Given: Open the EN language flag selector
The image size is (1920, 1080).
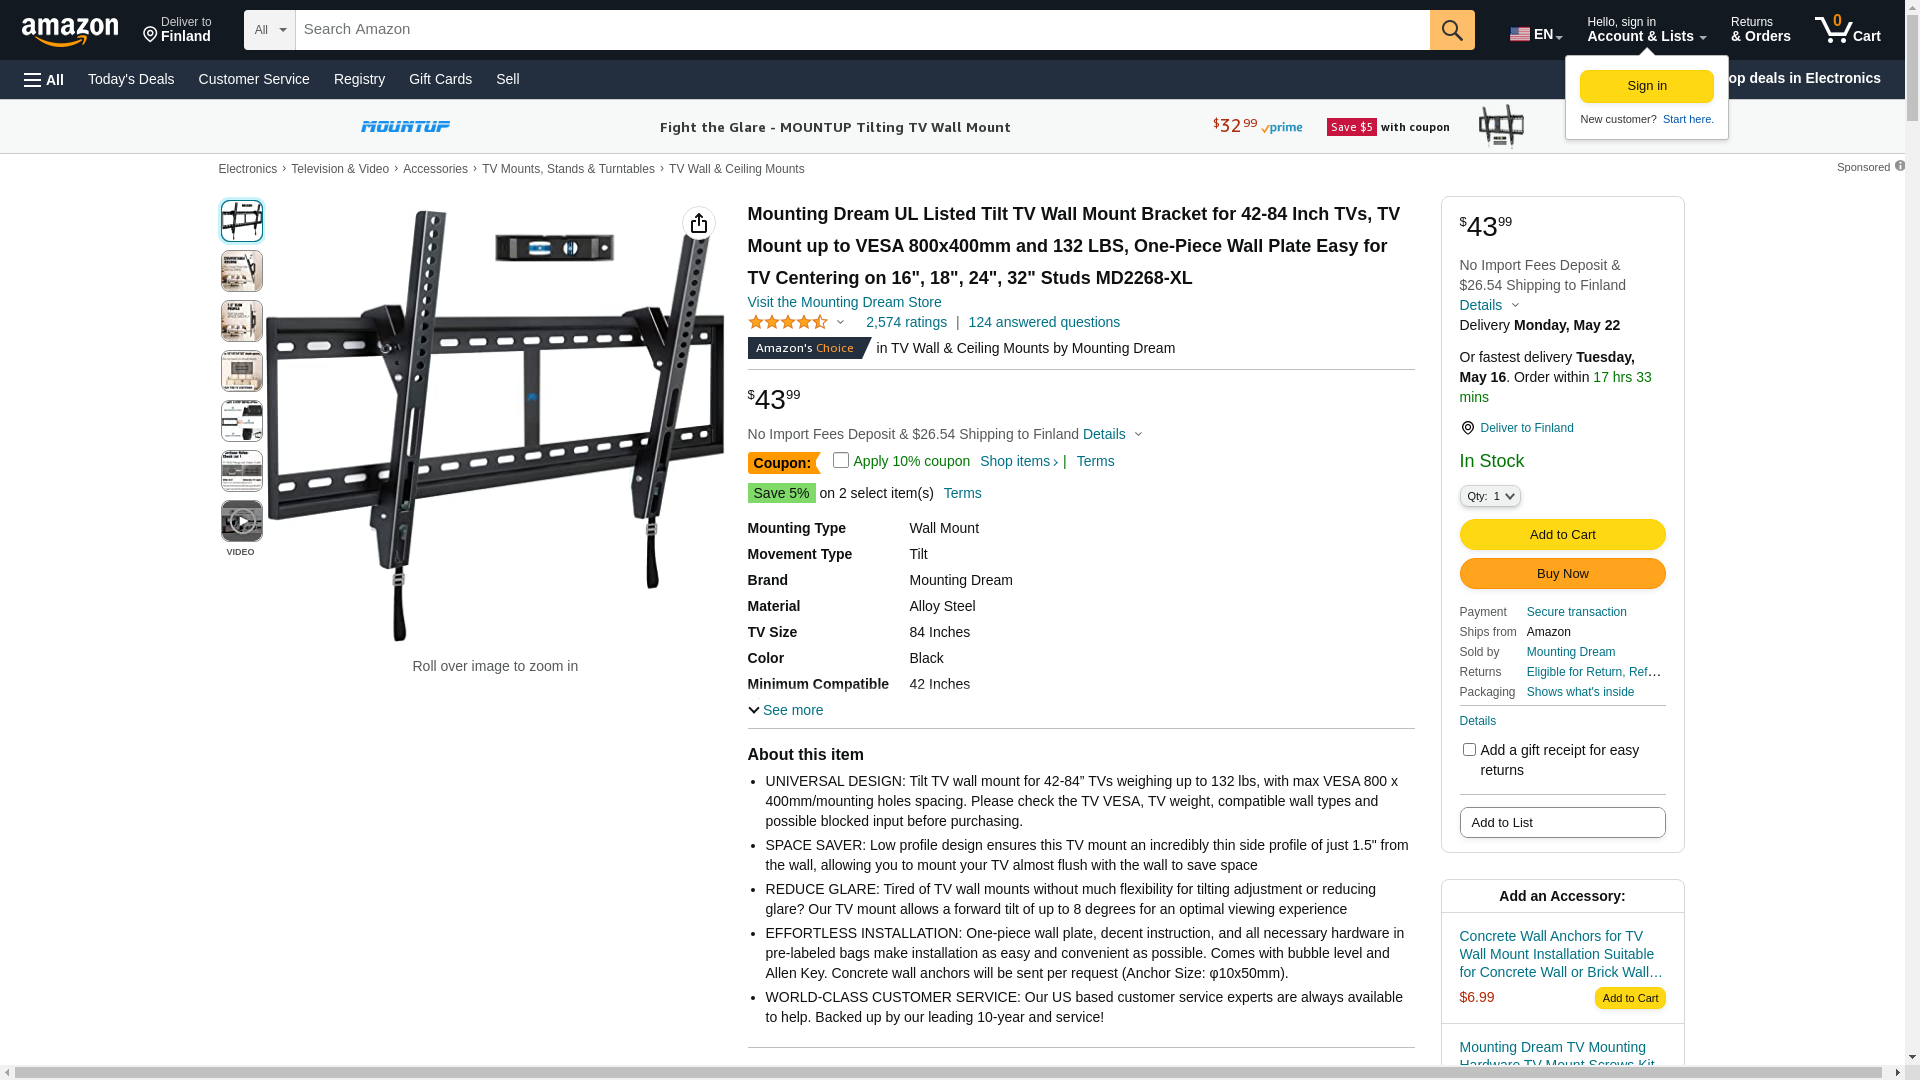Looking at the screenshot, I should pos(1535,34).
